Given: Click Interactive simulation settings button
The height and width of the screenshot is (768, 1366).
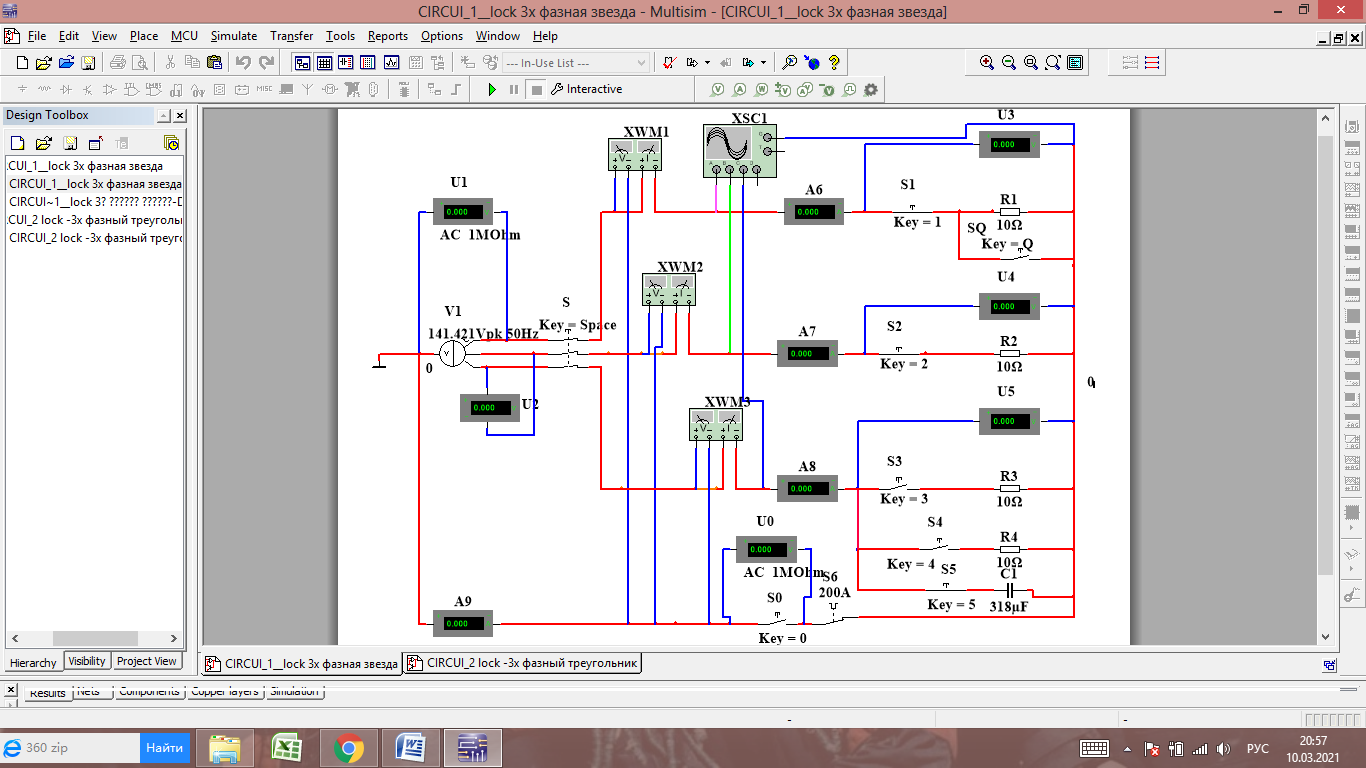Looking at the screenshot, I should tap(586, 89).
